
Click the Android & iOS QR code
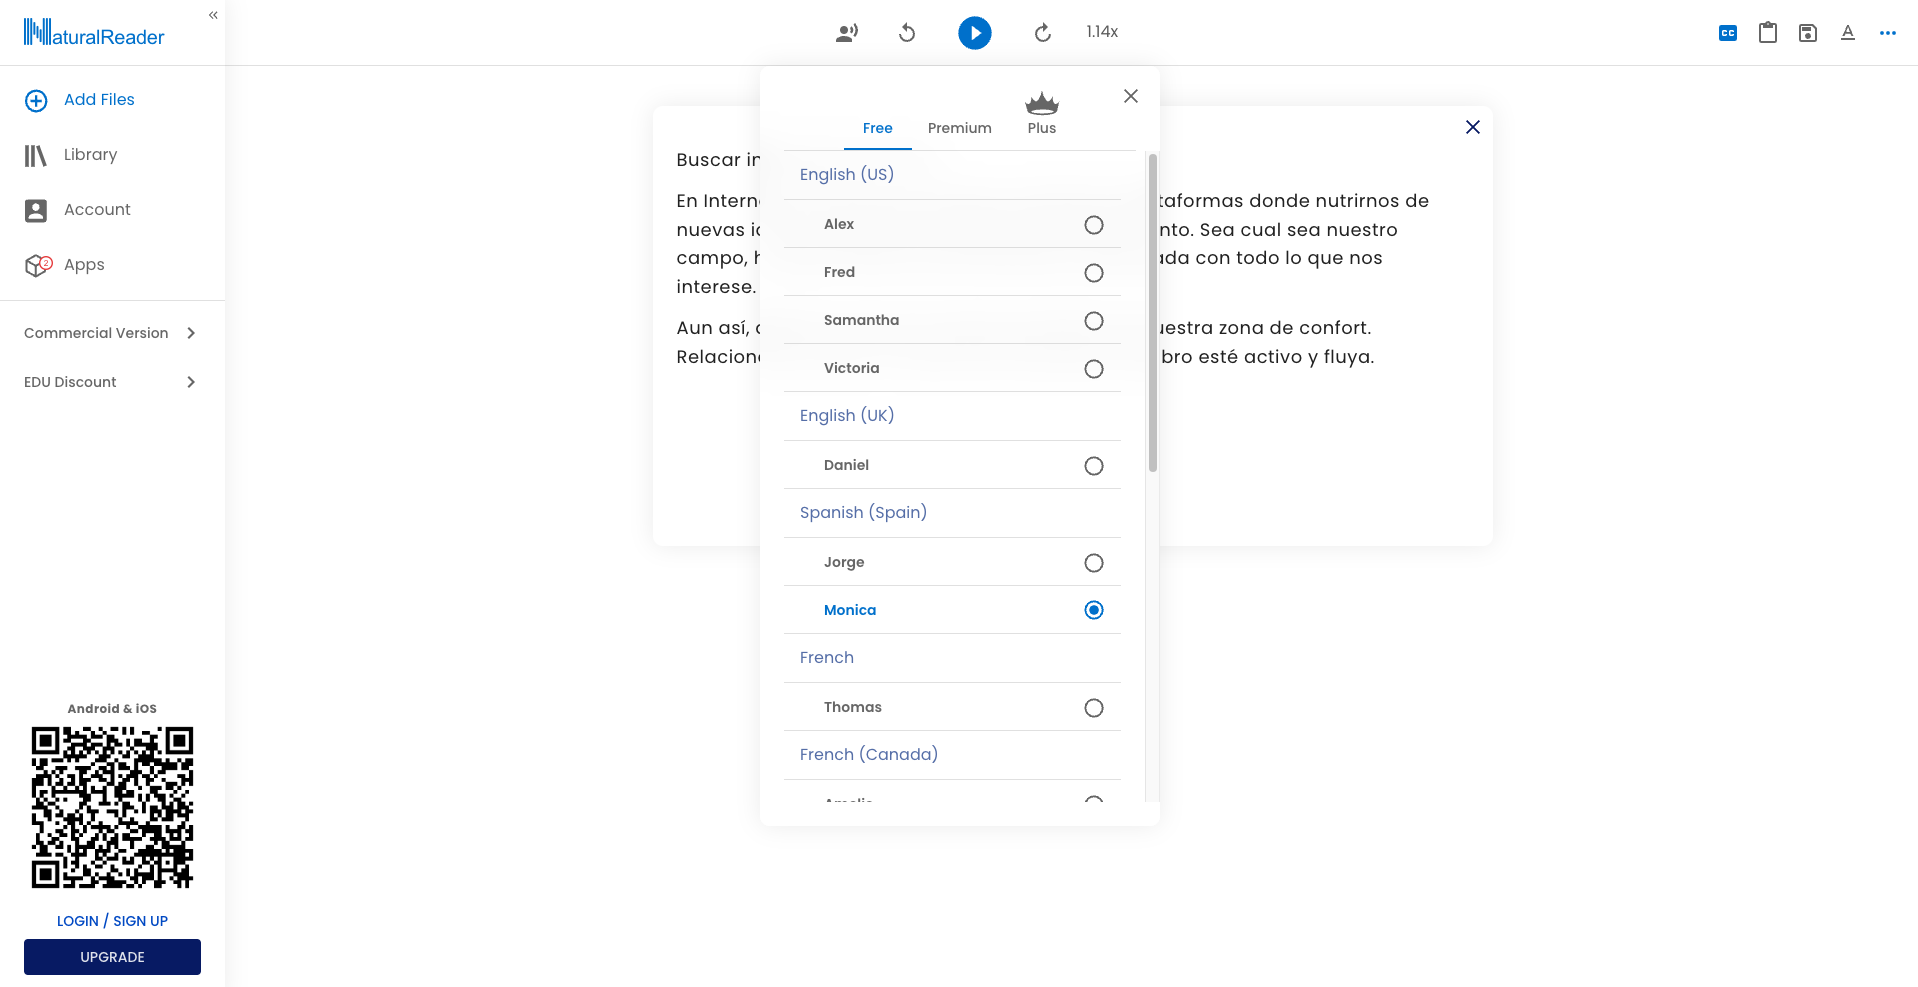coord(112,808)
